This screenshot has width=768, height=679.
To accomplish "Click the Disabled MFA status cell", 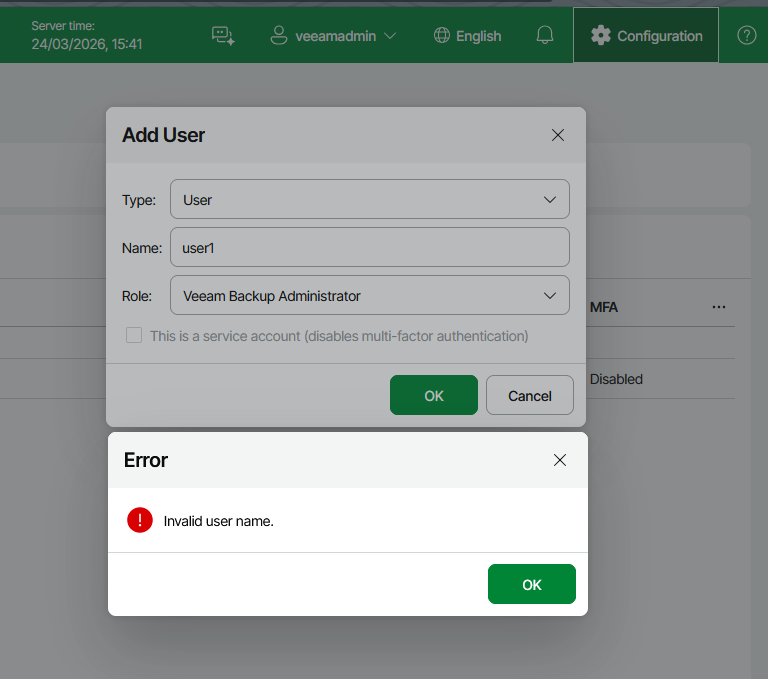I will point(616,379).
